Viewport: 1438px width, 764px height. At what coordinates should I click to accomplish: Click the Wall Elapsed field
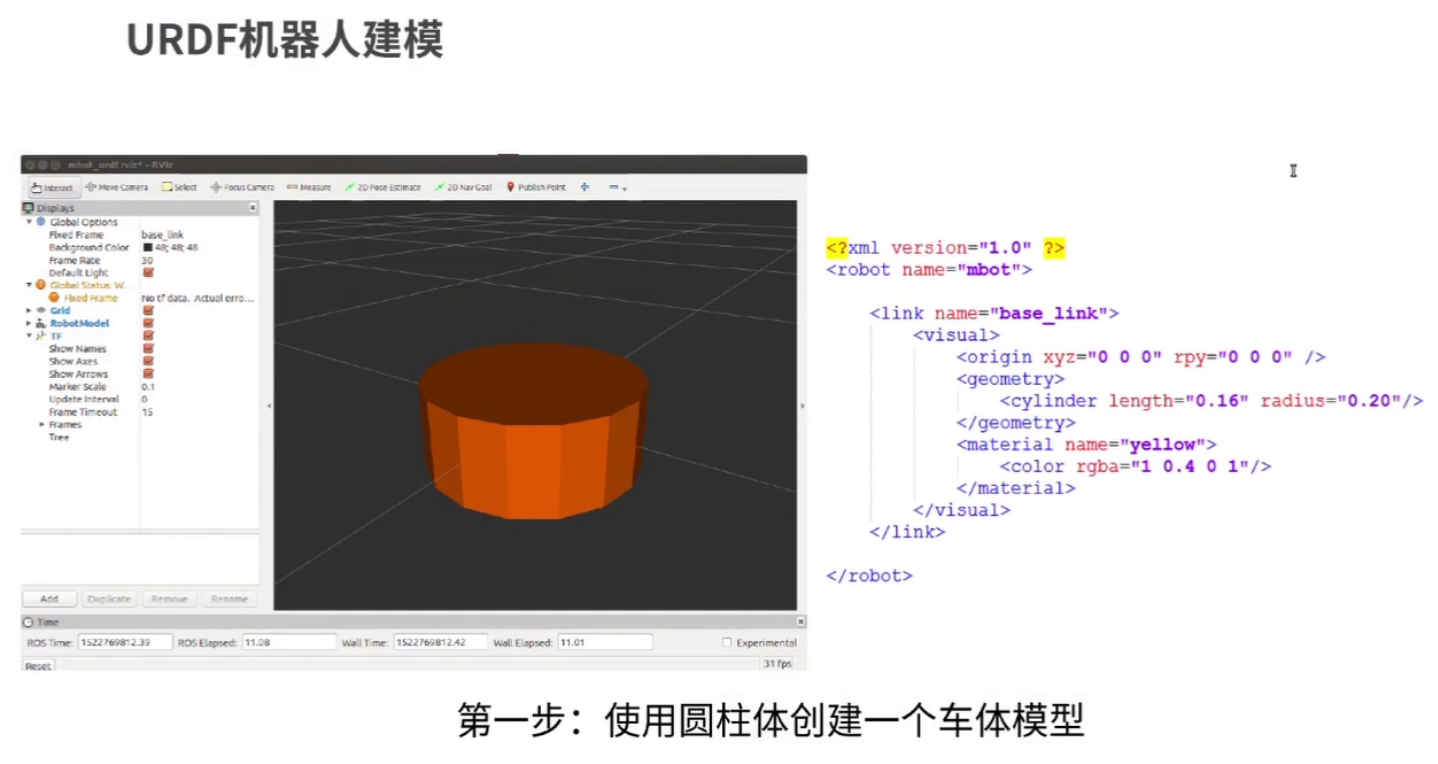click(604, 642)
